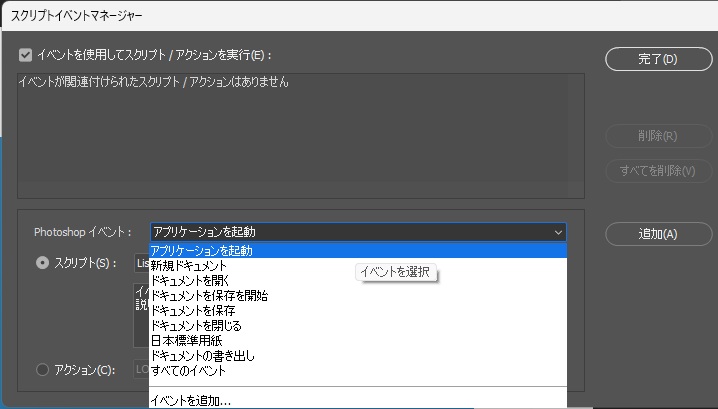Choose ドキュメントを開く from the event list
Viewport: 718px width, 409px height.
358,281
